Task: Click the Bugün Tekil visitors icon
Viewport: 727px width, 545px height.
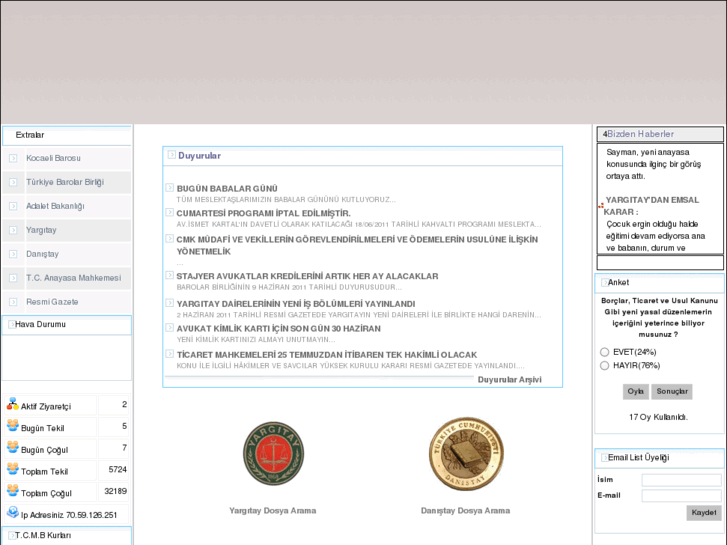Action: tap(13, 425)
